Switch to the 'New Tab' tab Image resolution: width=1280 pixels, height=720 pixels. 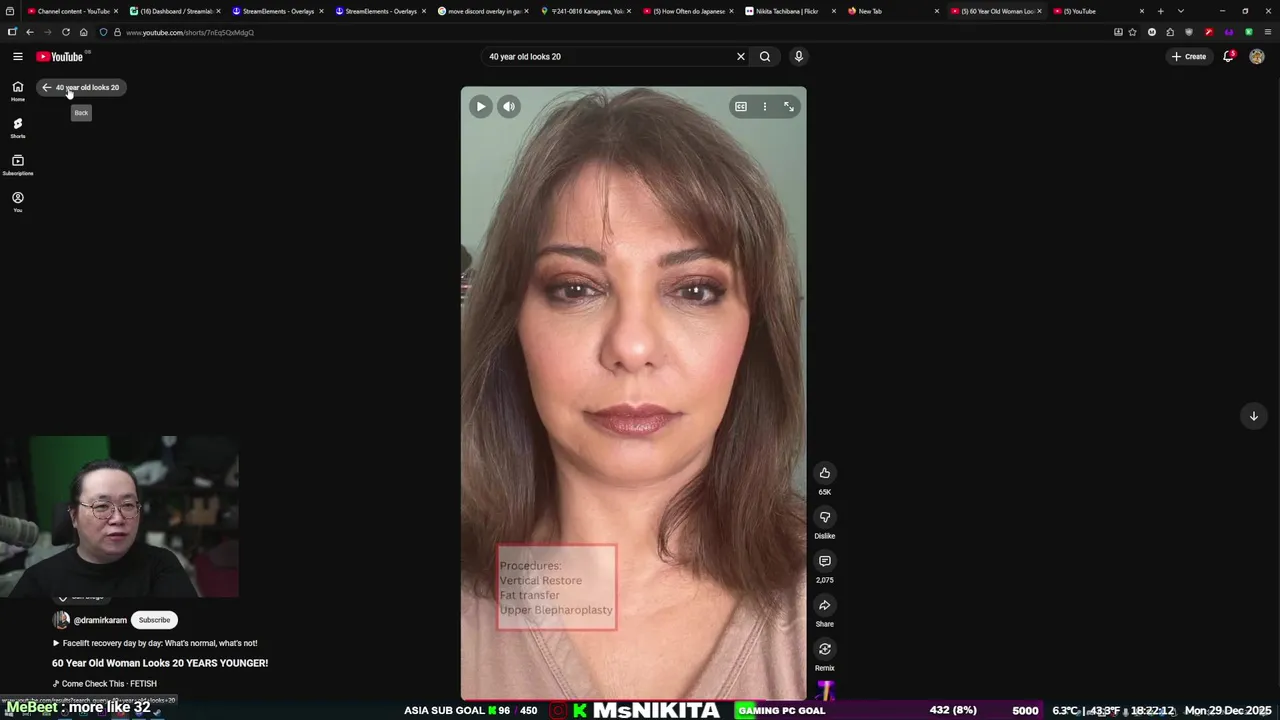click(893, 11)
